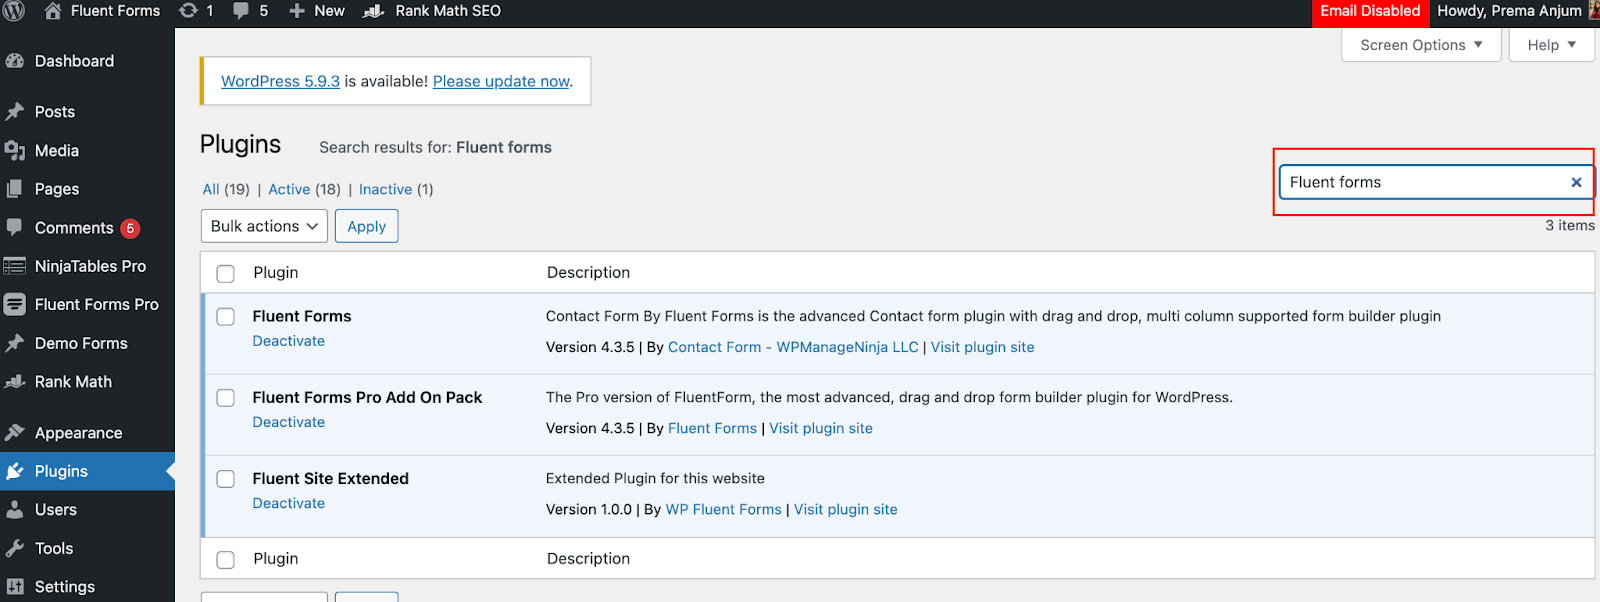This screenshot has width=1600, height=602.
Task: Select the Fluent Site Extended checkbox
Action: click(226, 479)
